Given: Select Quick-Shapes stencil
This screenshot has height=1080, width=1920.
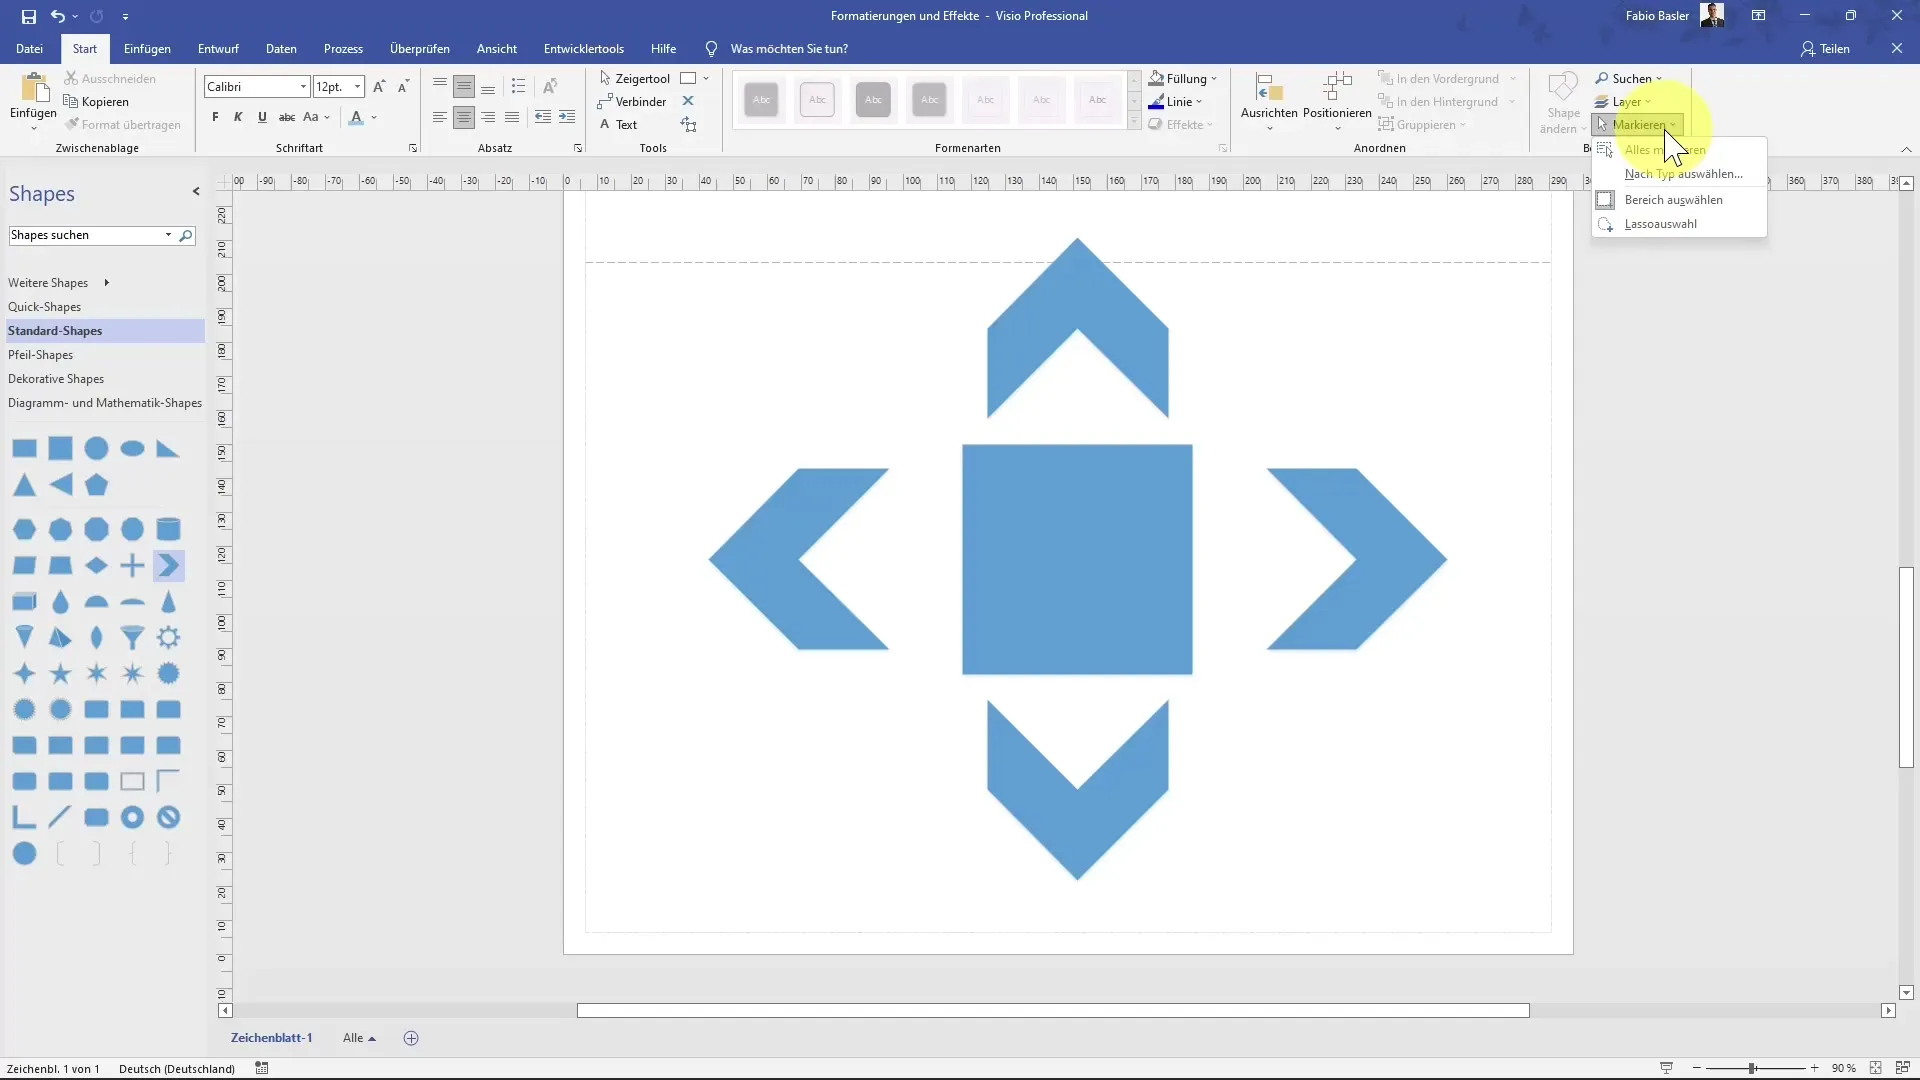Looking at the screenshot, I should pos(44,307).
